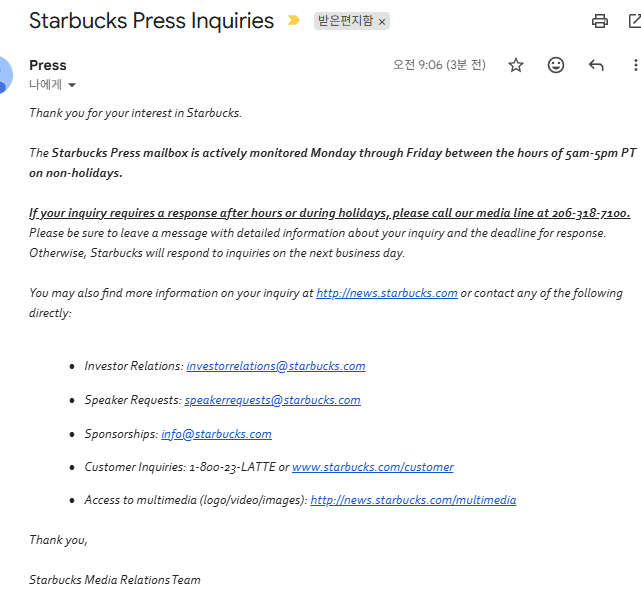Click the sender avatar picture
The image size is (641, 609).
pos(6,75)
